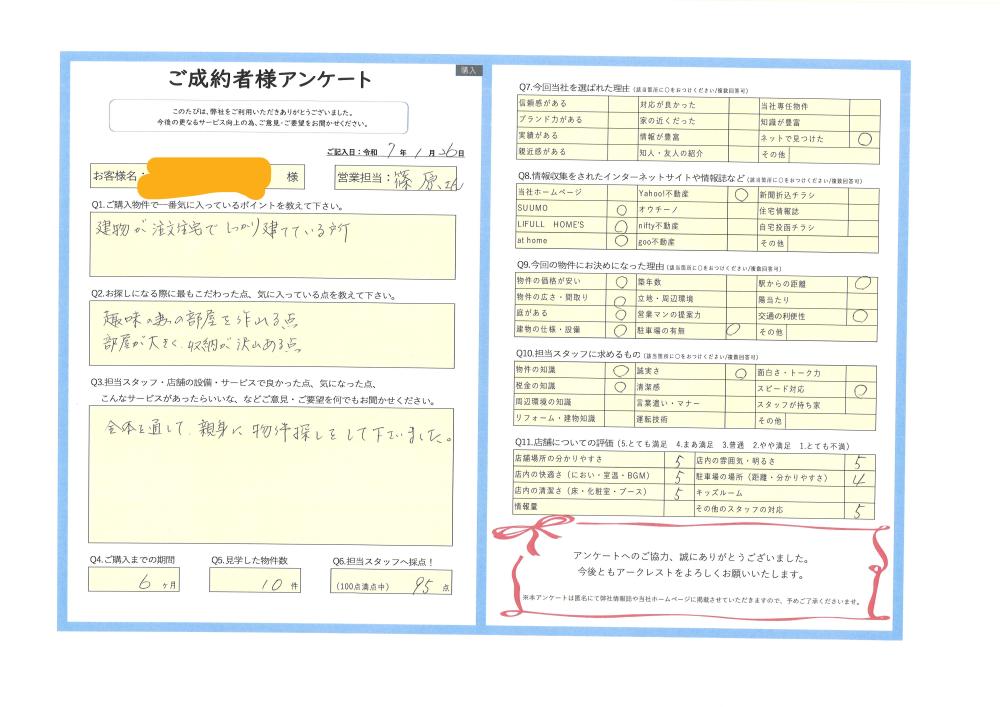This screenshot has height=707, width=1000.
Task: Click the circled cell beside SUUMO
Action: [x=621, y=209]
